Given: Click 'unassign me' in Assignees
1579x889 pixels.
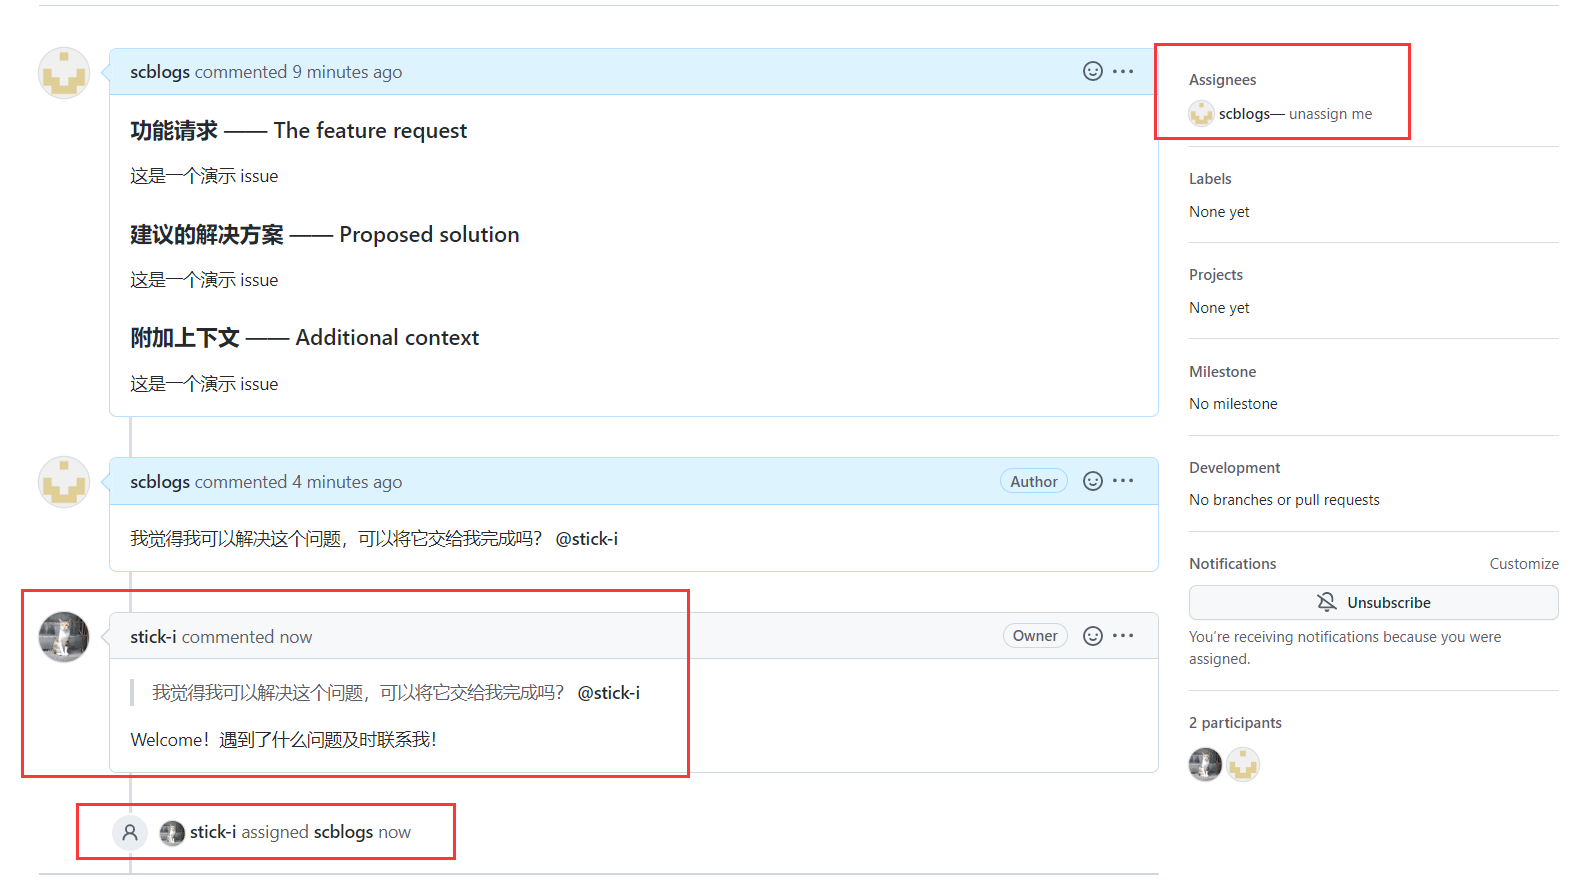Looking at the screenshot, I should coord(1330,114).
